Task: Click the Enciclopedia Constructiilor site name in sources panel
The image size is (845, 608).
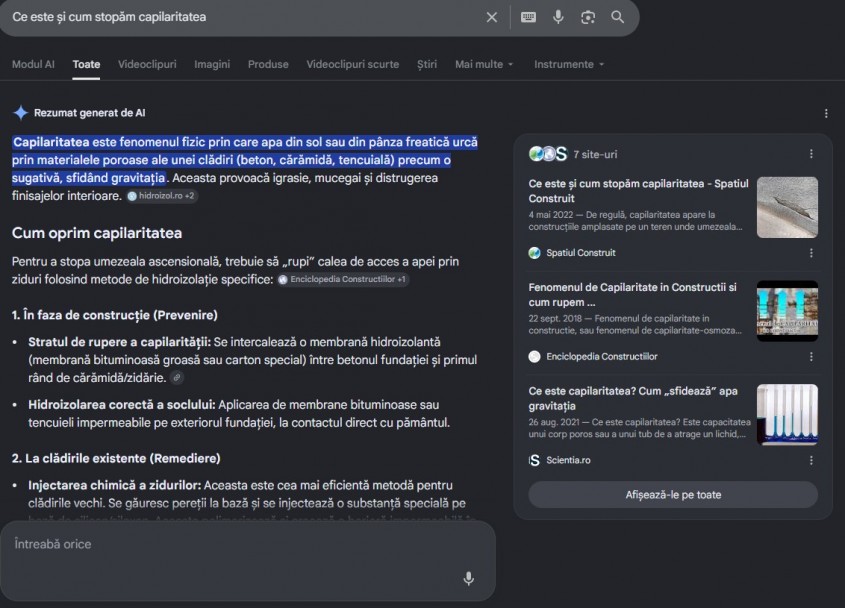Action: 602,356
